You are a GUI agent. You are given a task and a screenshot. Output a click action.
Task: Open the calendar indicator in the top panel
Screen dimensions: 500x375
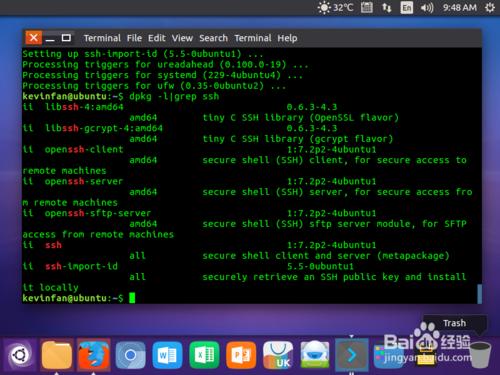pyautogui.click(x=367, y=7)
